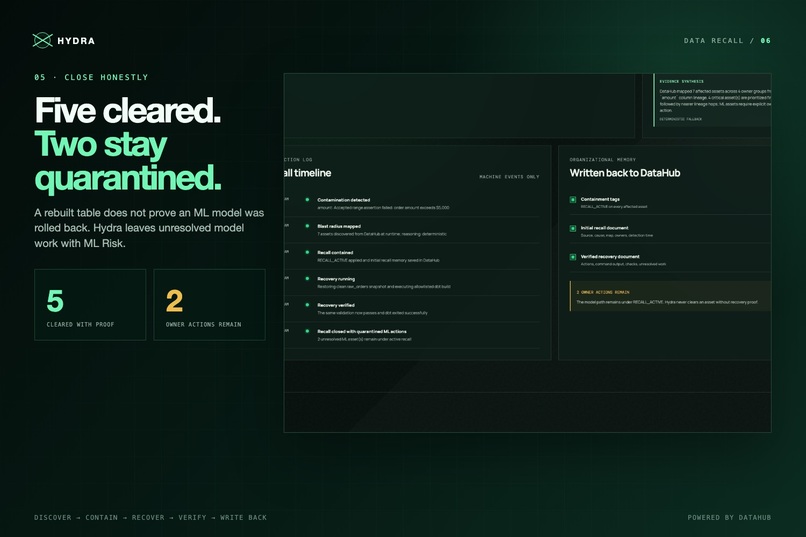Click the HYDRA brand name text
The height and width of the screenshot is (537, 806).
click(76, 41)
